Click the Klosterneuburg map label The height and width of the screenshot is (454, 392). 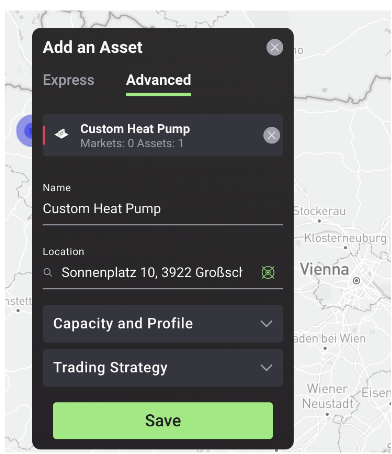(x=345, y=238)
